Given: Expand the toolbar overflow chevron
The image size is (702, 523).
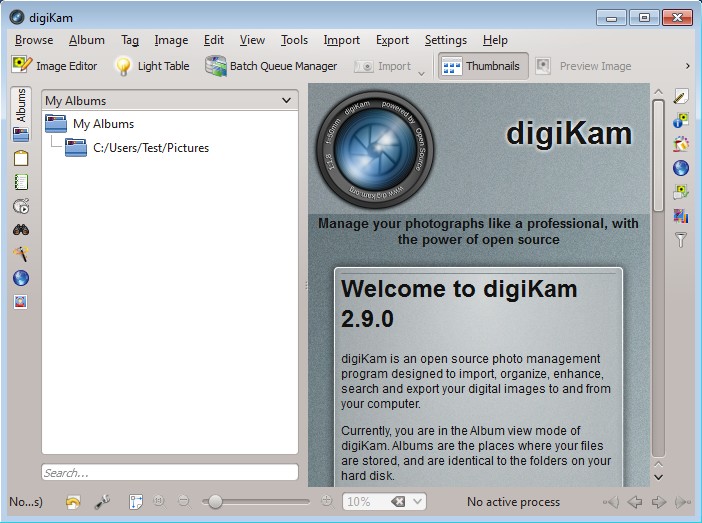Looking at the screenshot, I should tap(688, 66).
